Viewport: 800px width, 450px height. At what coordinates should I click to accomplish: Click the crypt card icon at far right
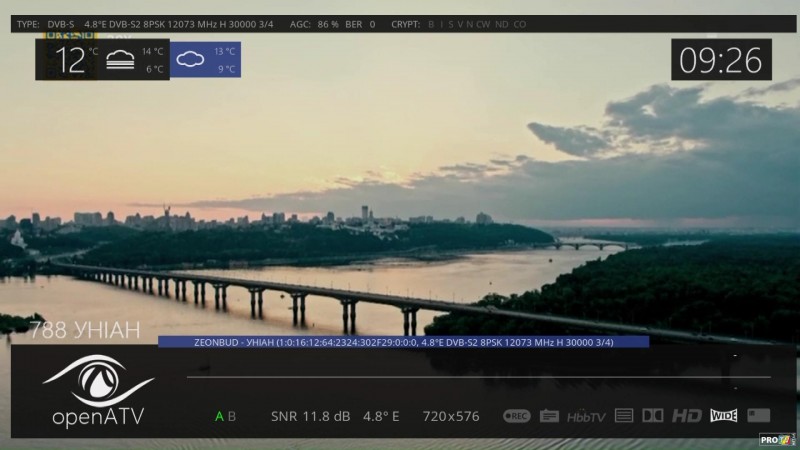758,416
